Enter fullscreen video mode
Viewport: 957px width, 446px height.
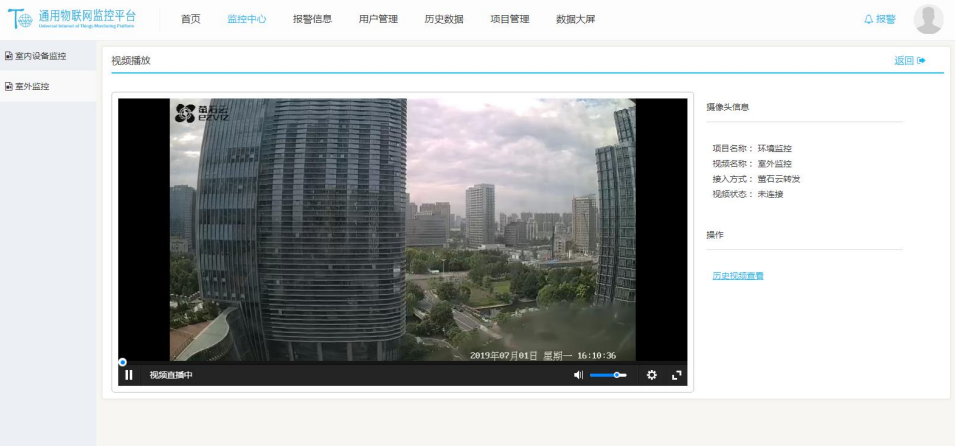click(677, 375)
